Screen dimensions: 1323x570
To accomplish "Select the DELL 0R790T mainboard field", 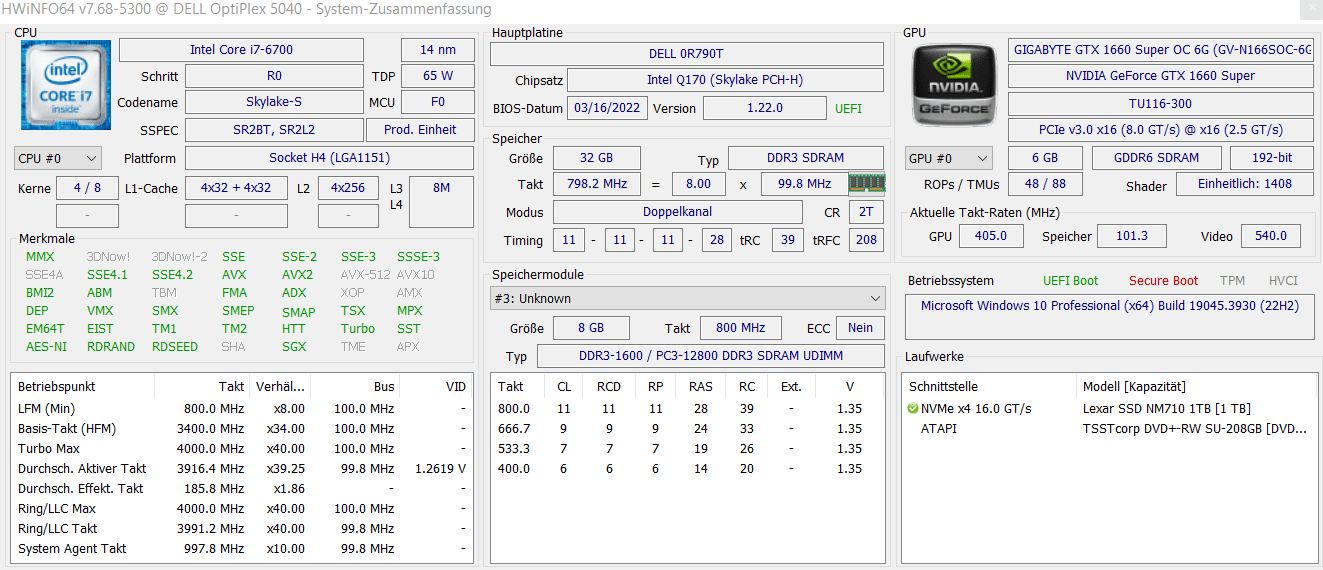I will coord(686,54).
